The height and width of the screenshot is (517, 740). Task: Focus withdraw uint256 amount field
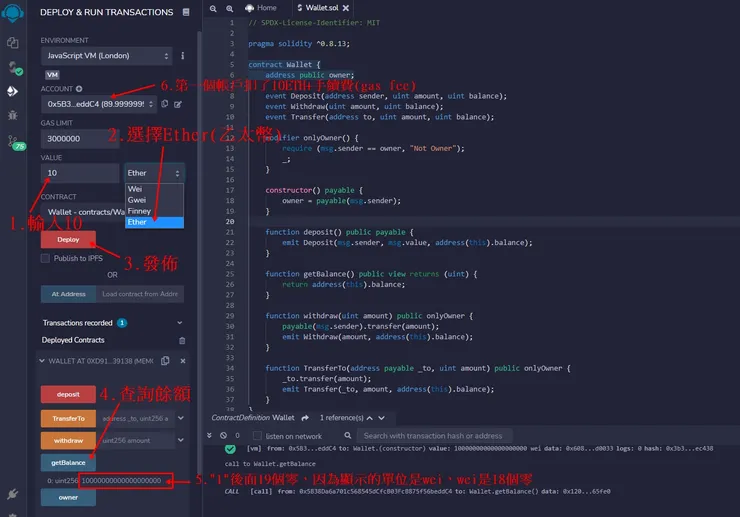[135, 441]
